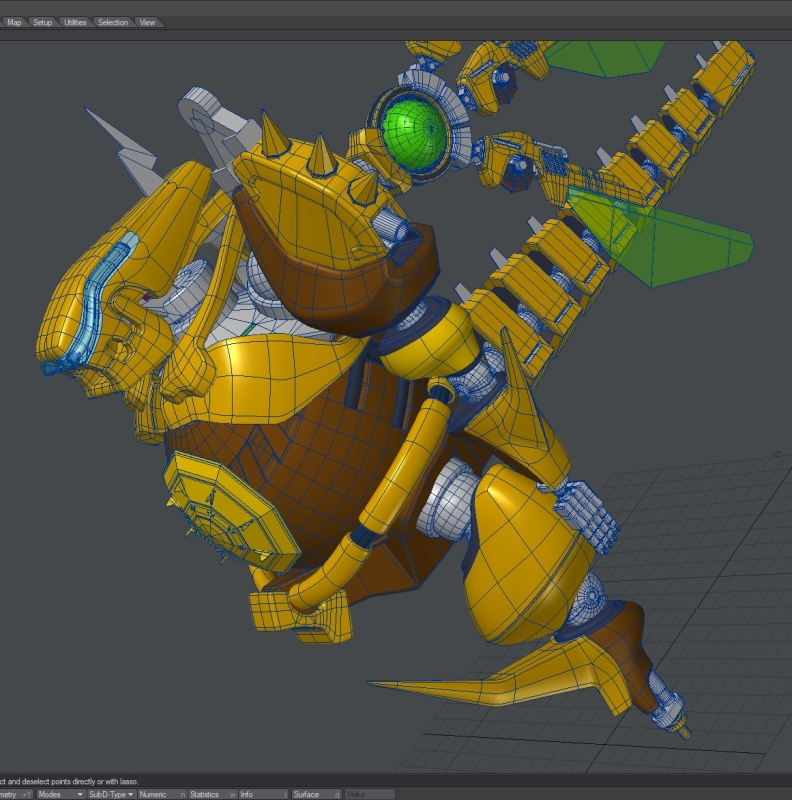Open the SubD-Type dropdown
Viewport: 792px width, 800px height.
[110, 794]
